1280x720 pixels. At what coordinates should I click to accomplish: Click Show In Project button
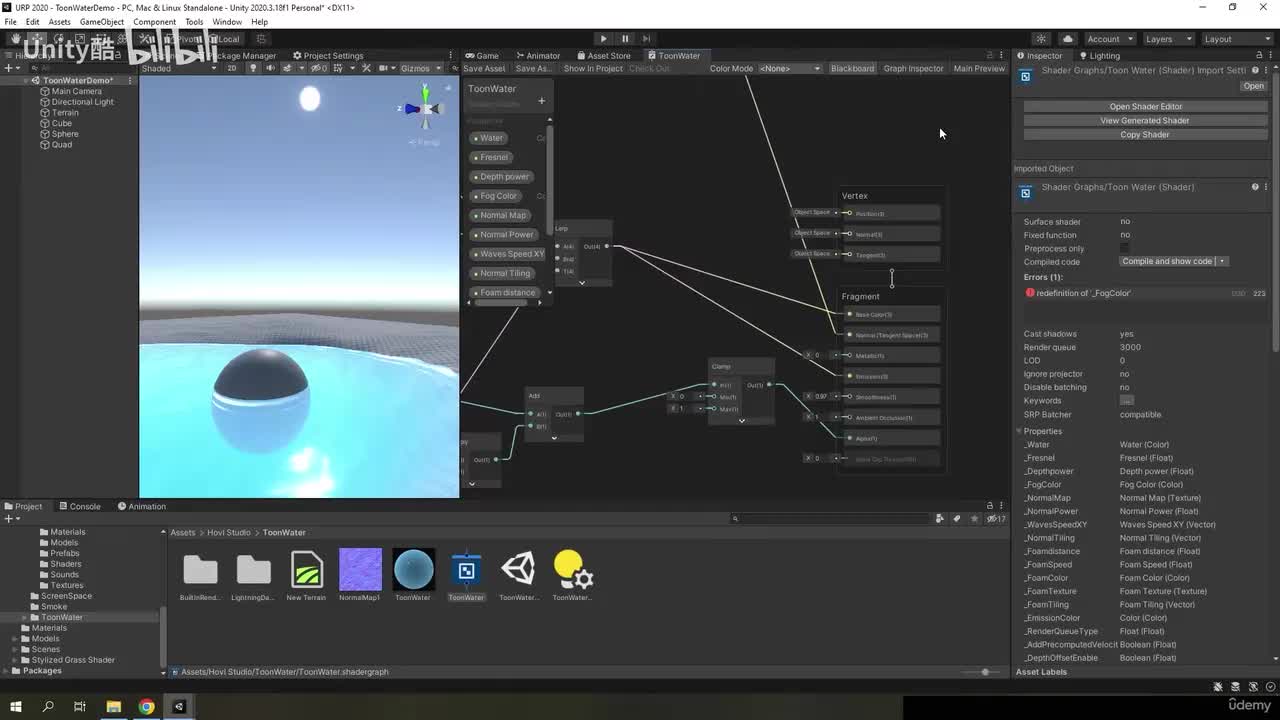click(593, 69)
